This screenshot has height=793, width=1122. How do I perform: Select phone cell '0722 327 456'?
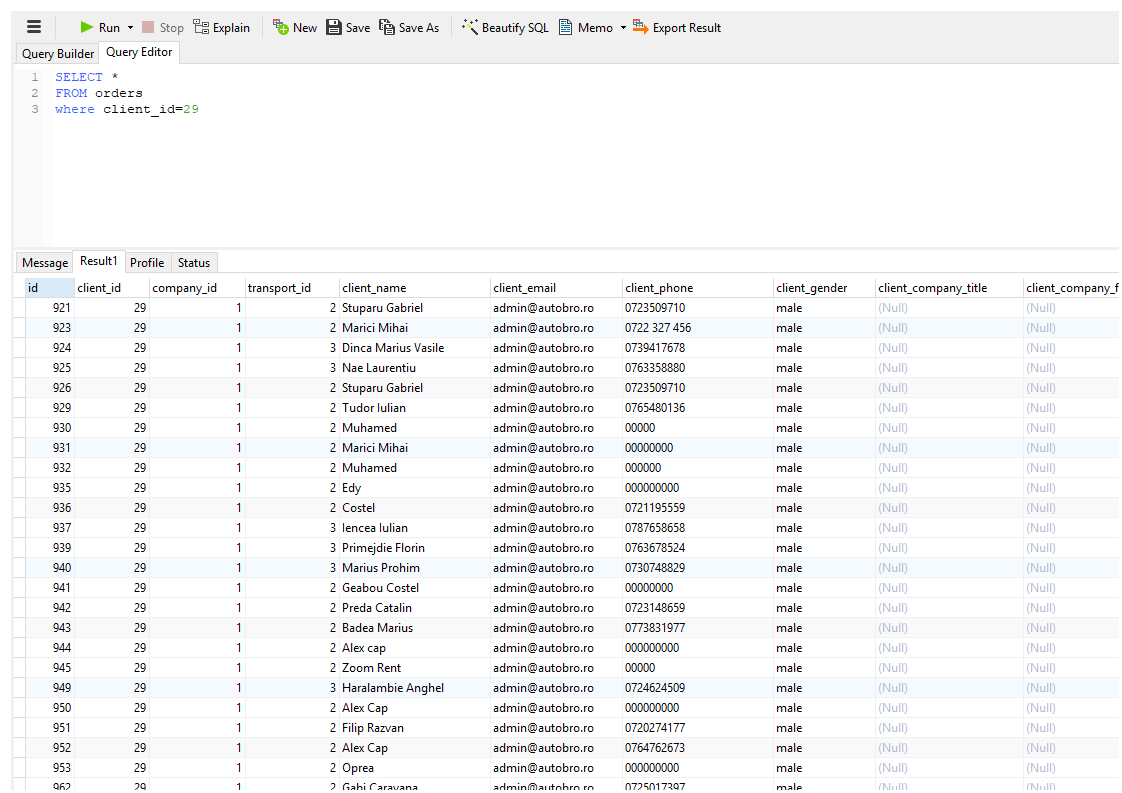[698, 328]
